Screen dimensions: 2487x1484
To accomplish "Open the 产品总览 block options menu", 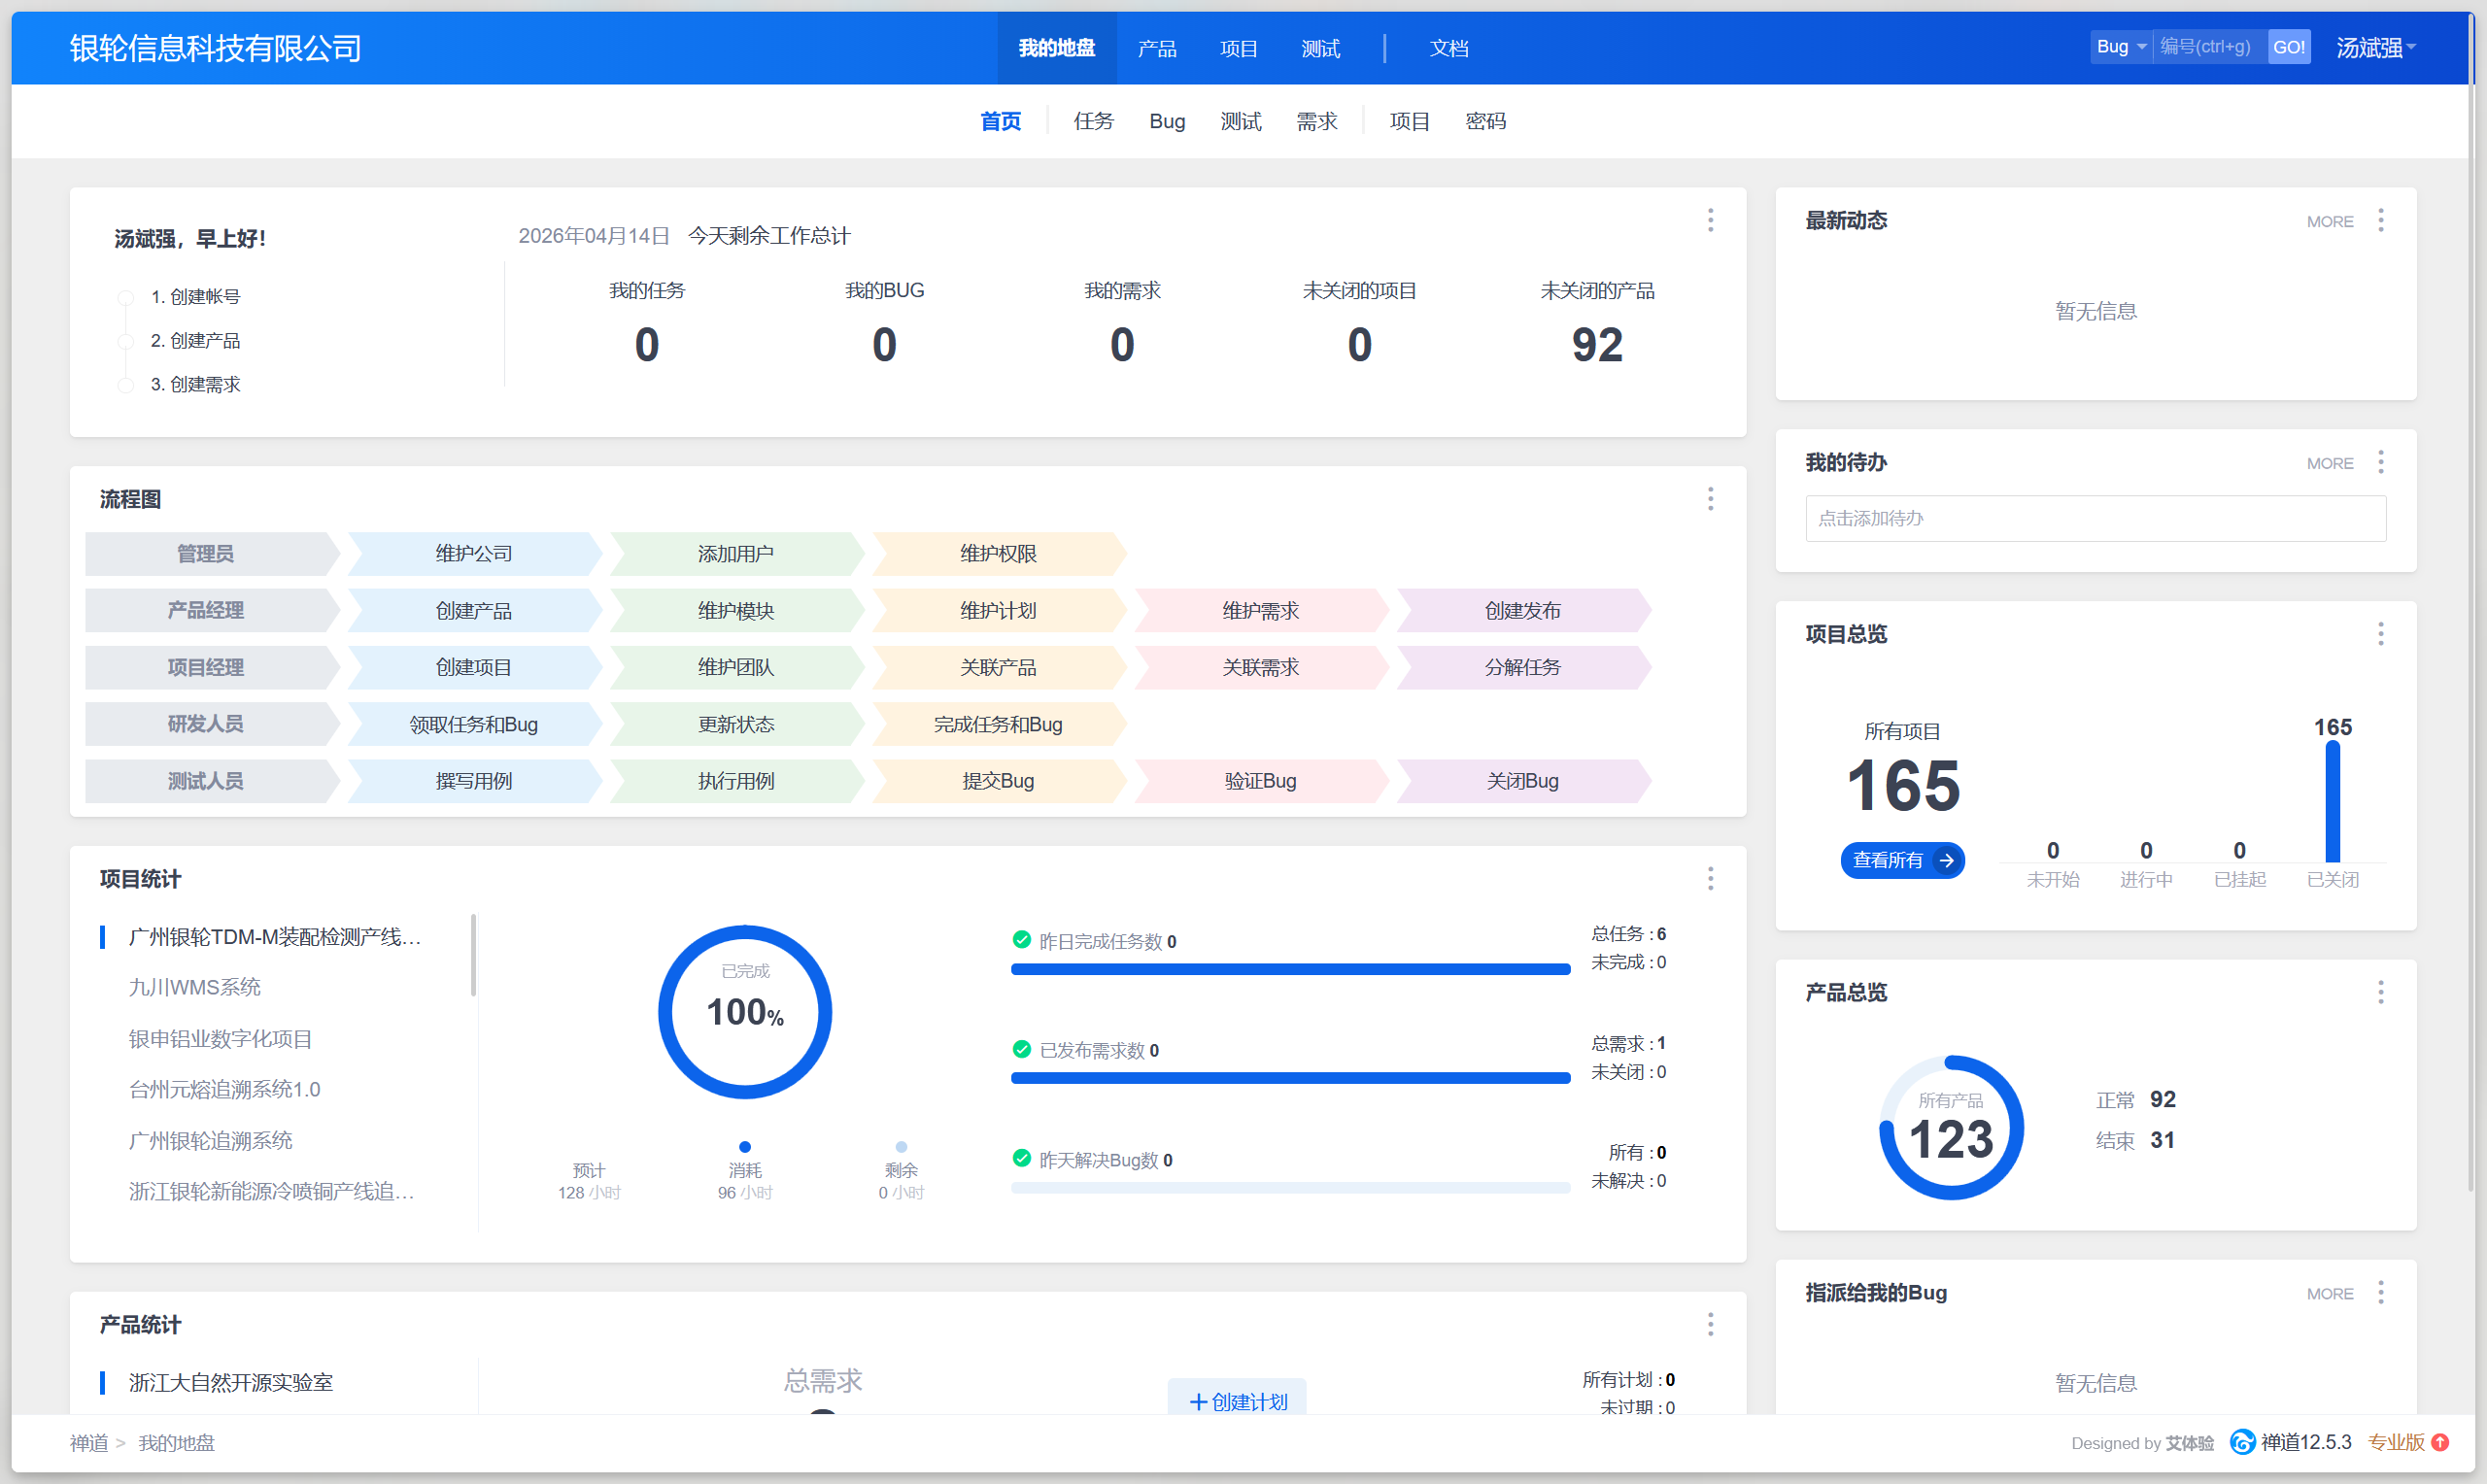I will (2380, 992).
